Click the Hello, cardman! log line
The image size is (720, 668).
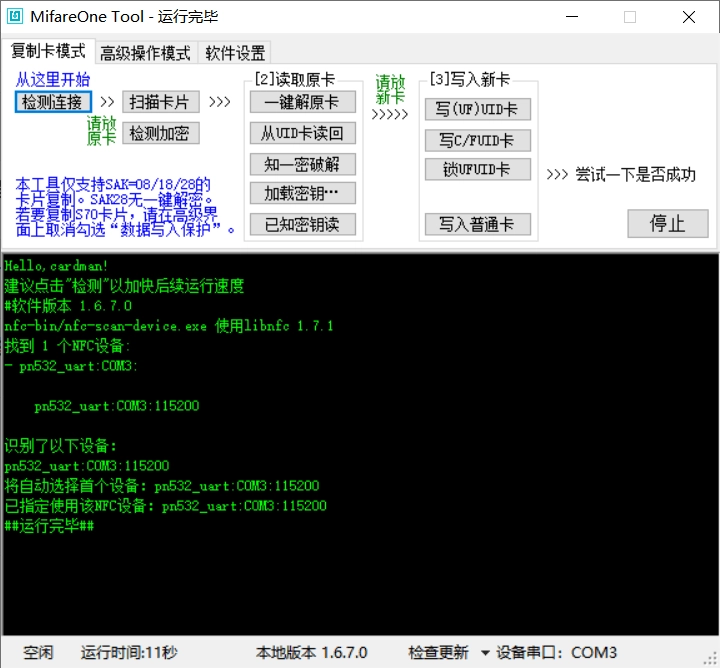tap(56, 266)
